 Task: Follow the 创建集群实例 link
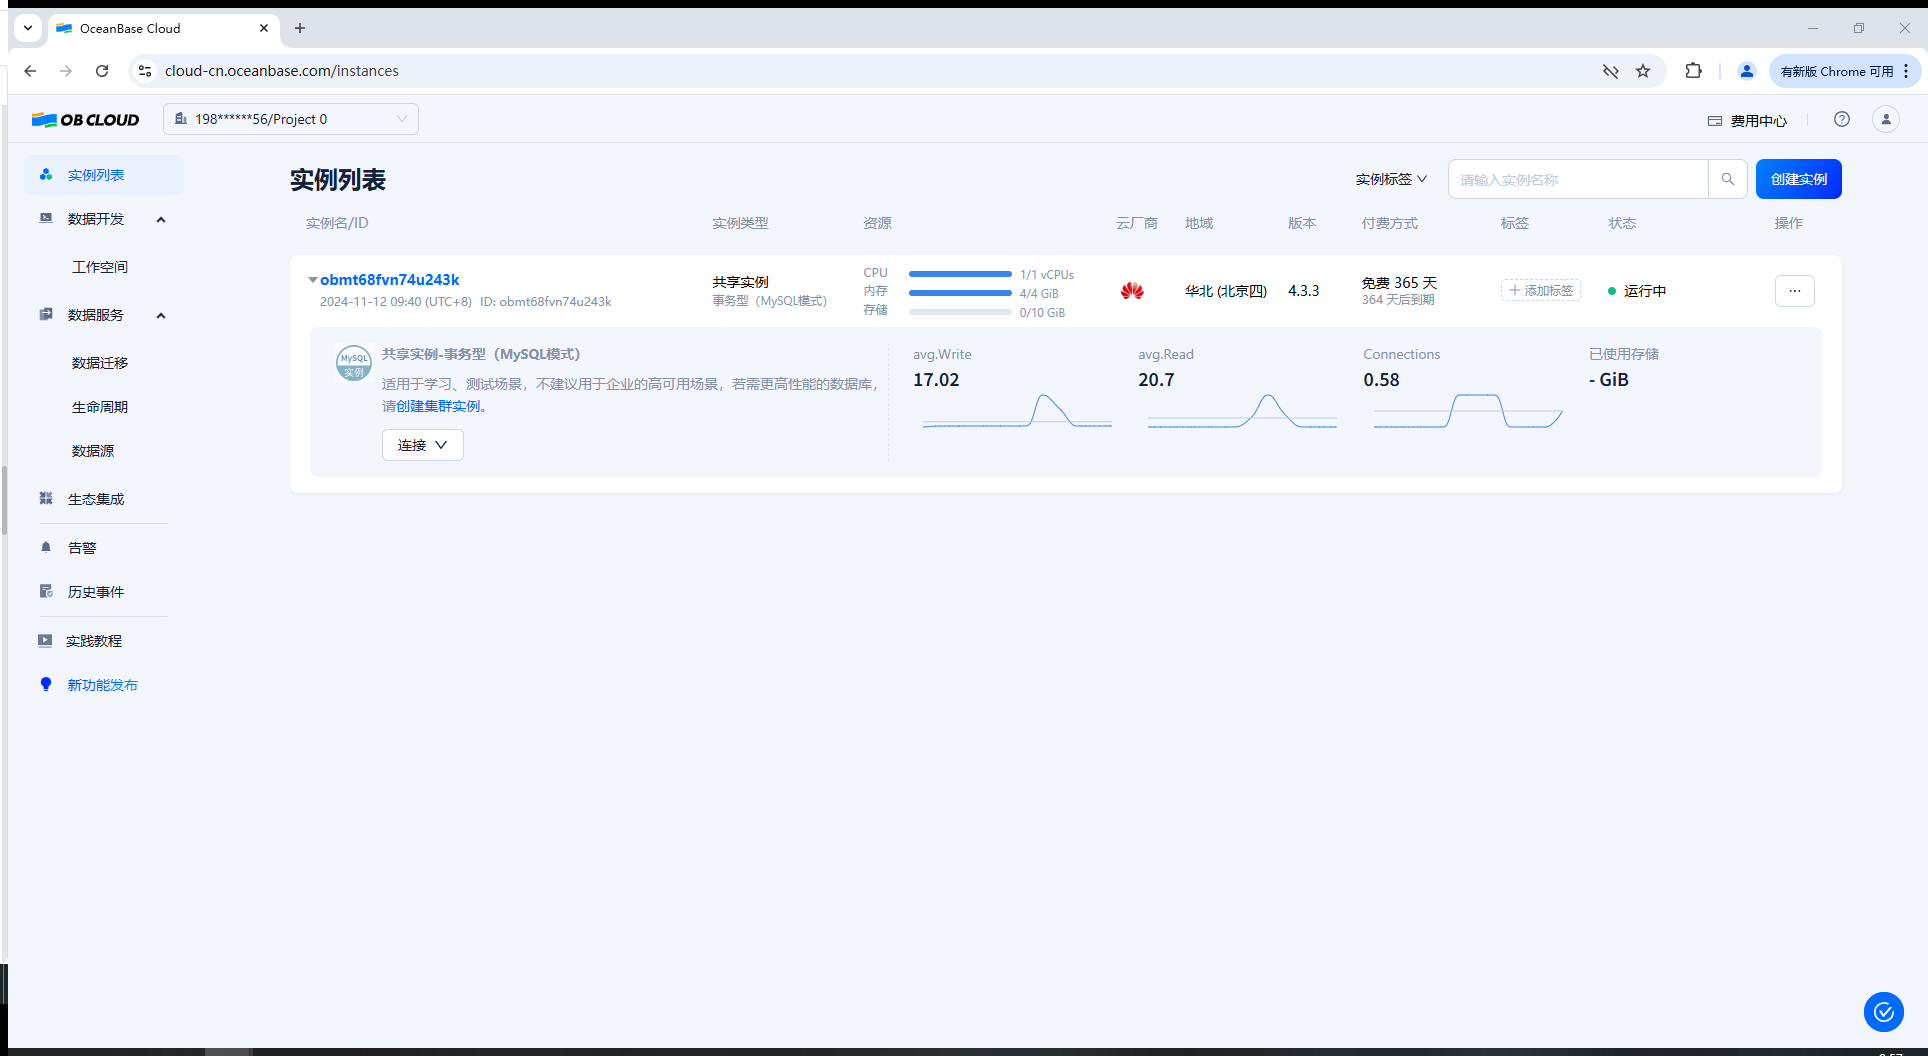[438, 406]
